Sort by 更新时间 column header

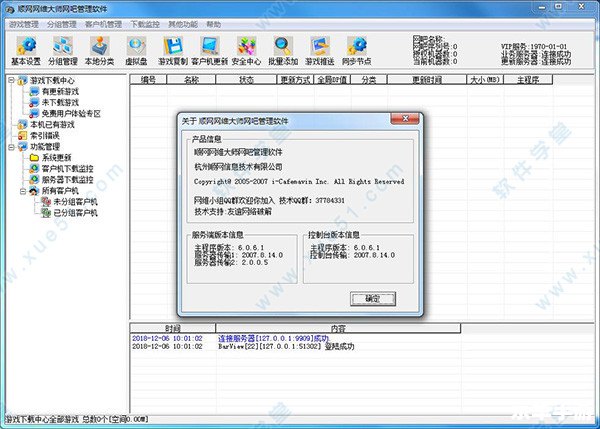(x=427, y=80)
